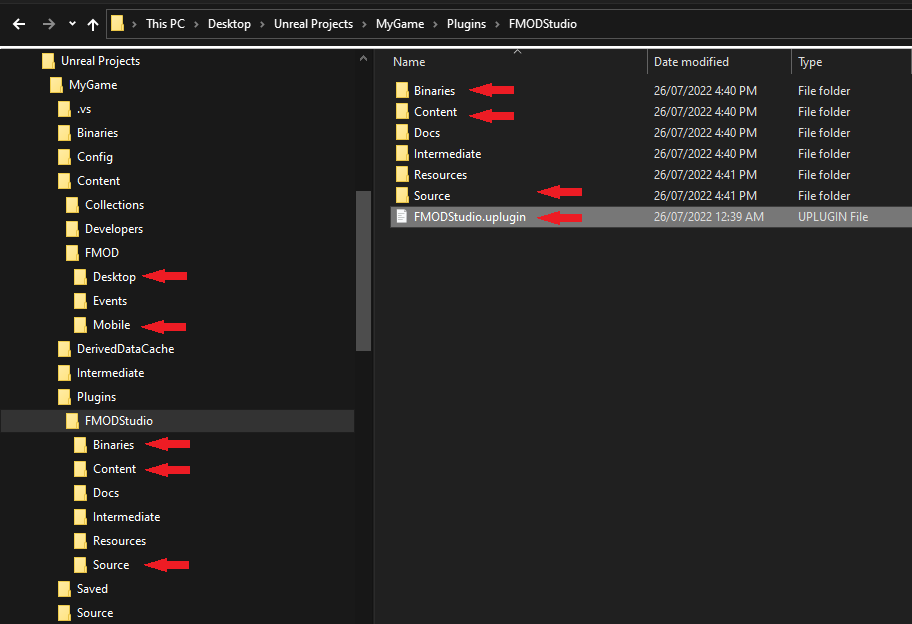Select Unreal Projects in navigation tree

[x=100, y=60]
